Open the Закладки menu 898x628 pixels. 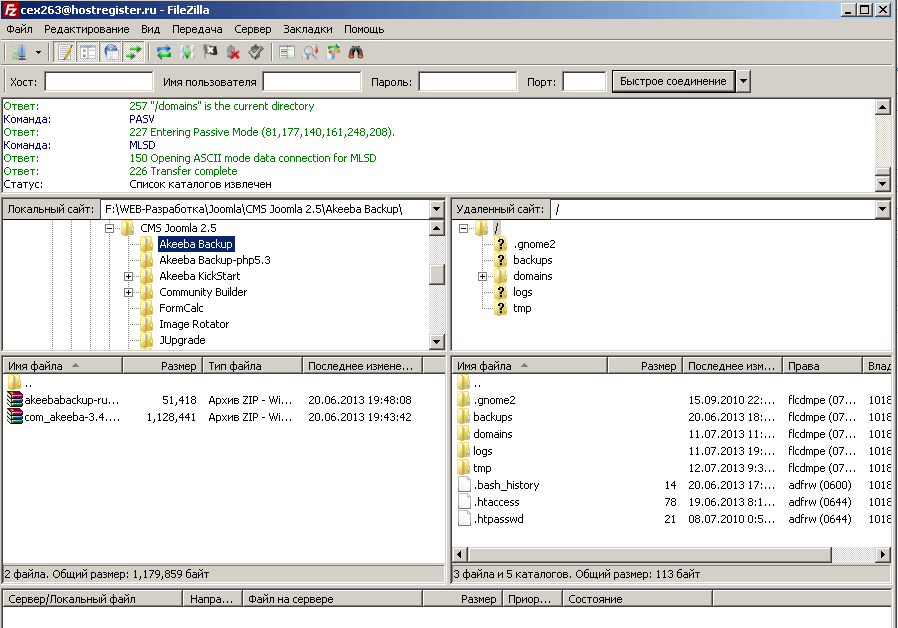(x=308, y=30)
